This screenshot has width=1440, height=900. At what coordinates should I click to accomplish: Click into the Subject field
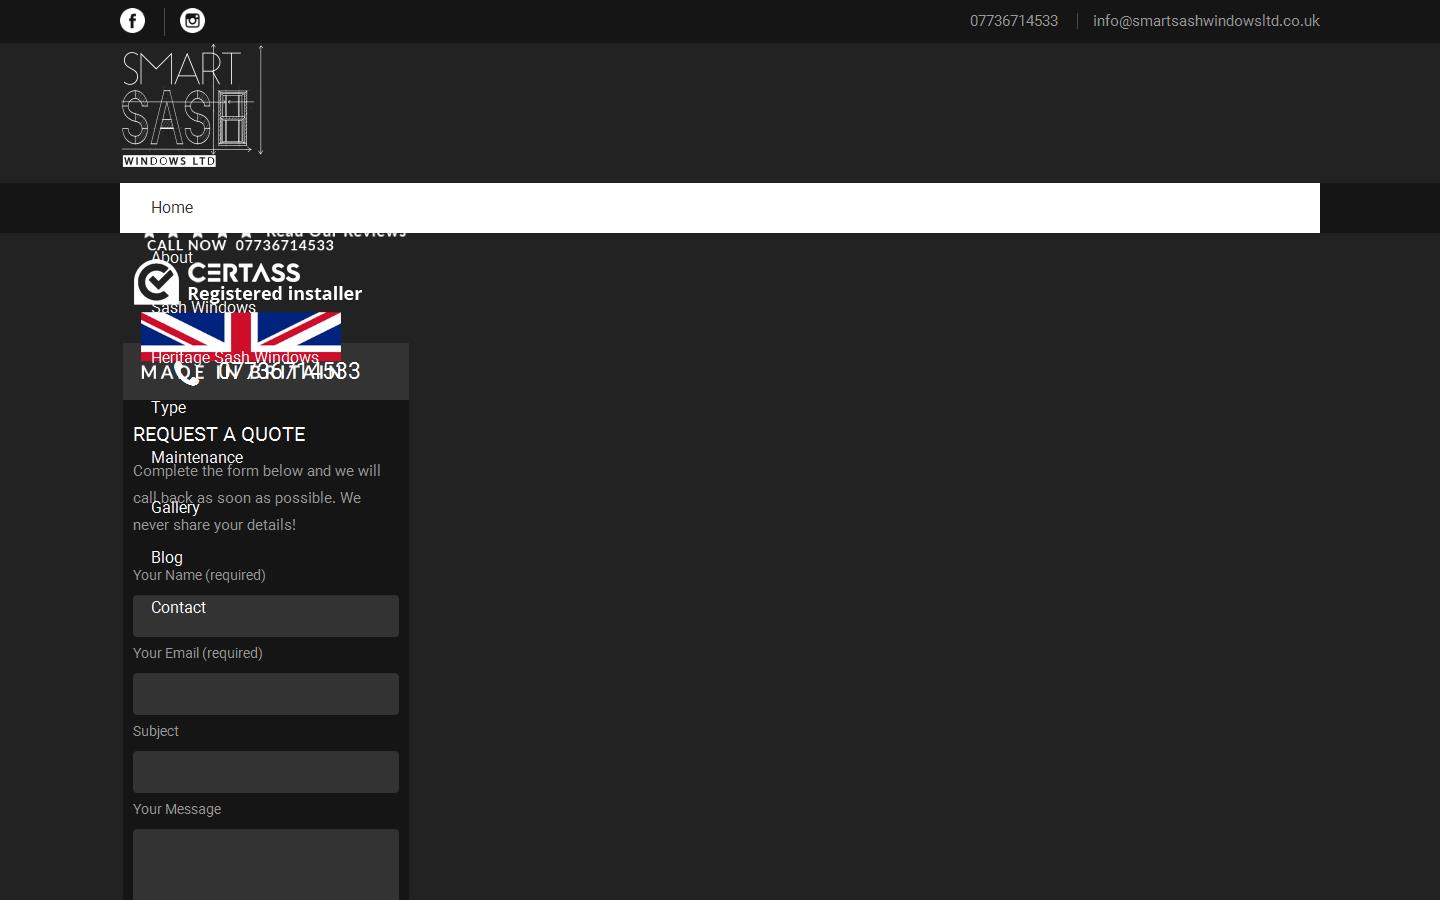[x=266, y=772]
